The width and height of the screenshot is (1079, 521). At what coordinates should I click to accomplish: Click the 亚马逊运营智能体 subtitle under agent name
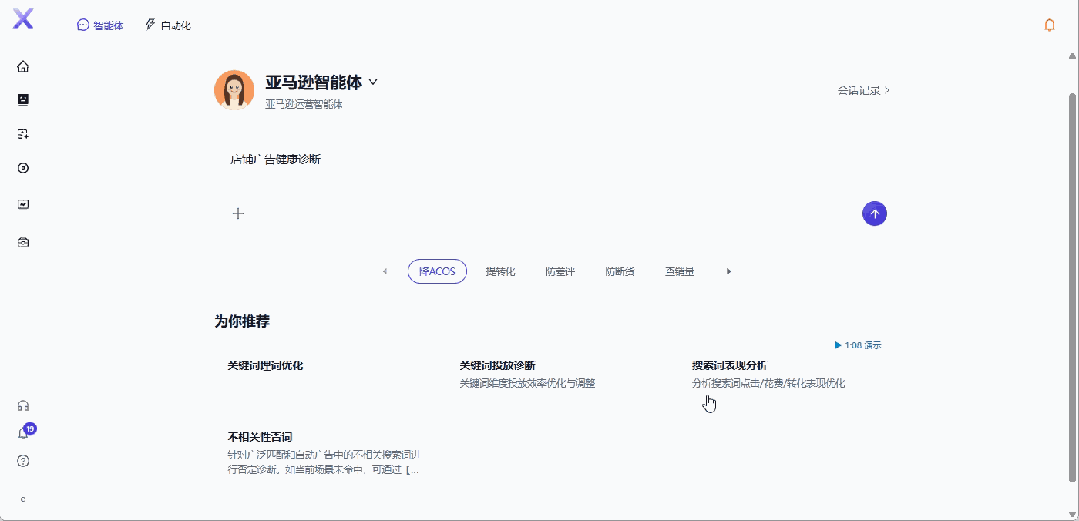(x=304, y=105)
